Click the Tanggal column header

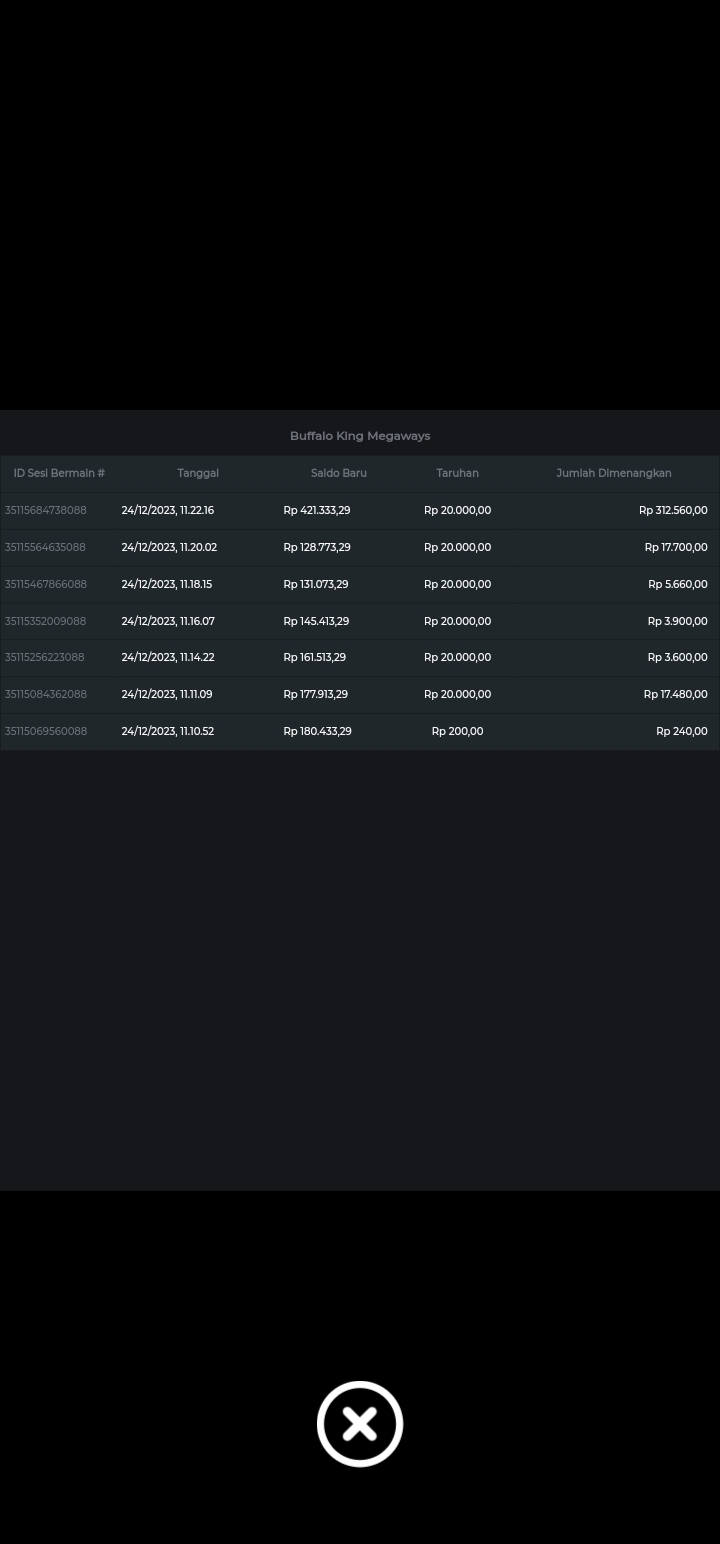click(x=198, y=473)
